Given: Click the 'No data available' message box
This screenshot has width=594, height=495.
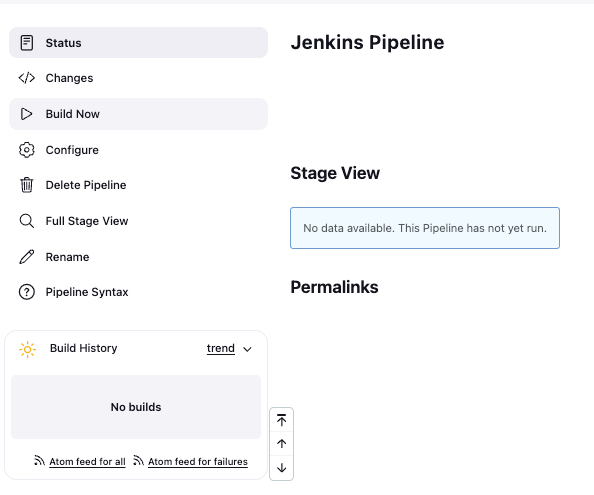Looking at the screenshot, I should coord(425,228).
